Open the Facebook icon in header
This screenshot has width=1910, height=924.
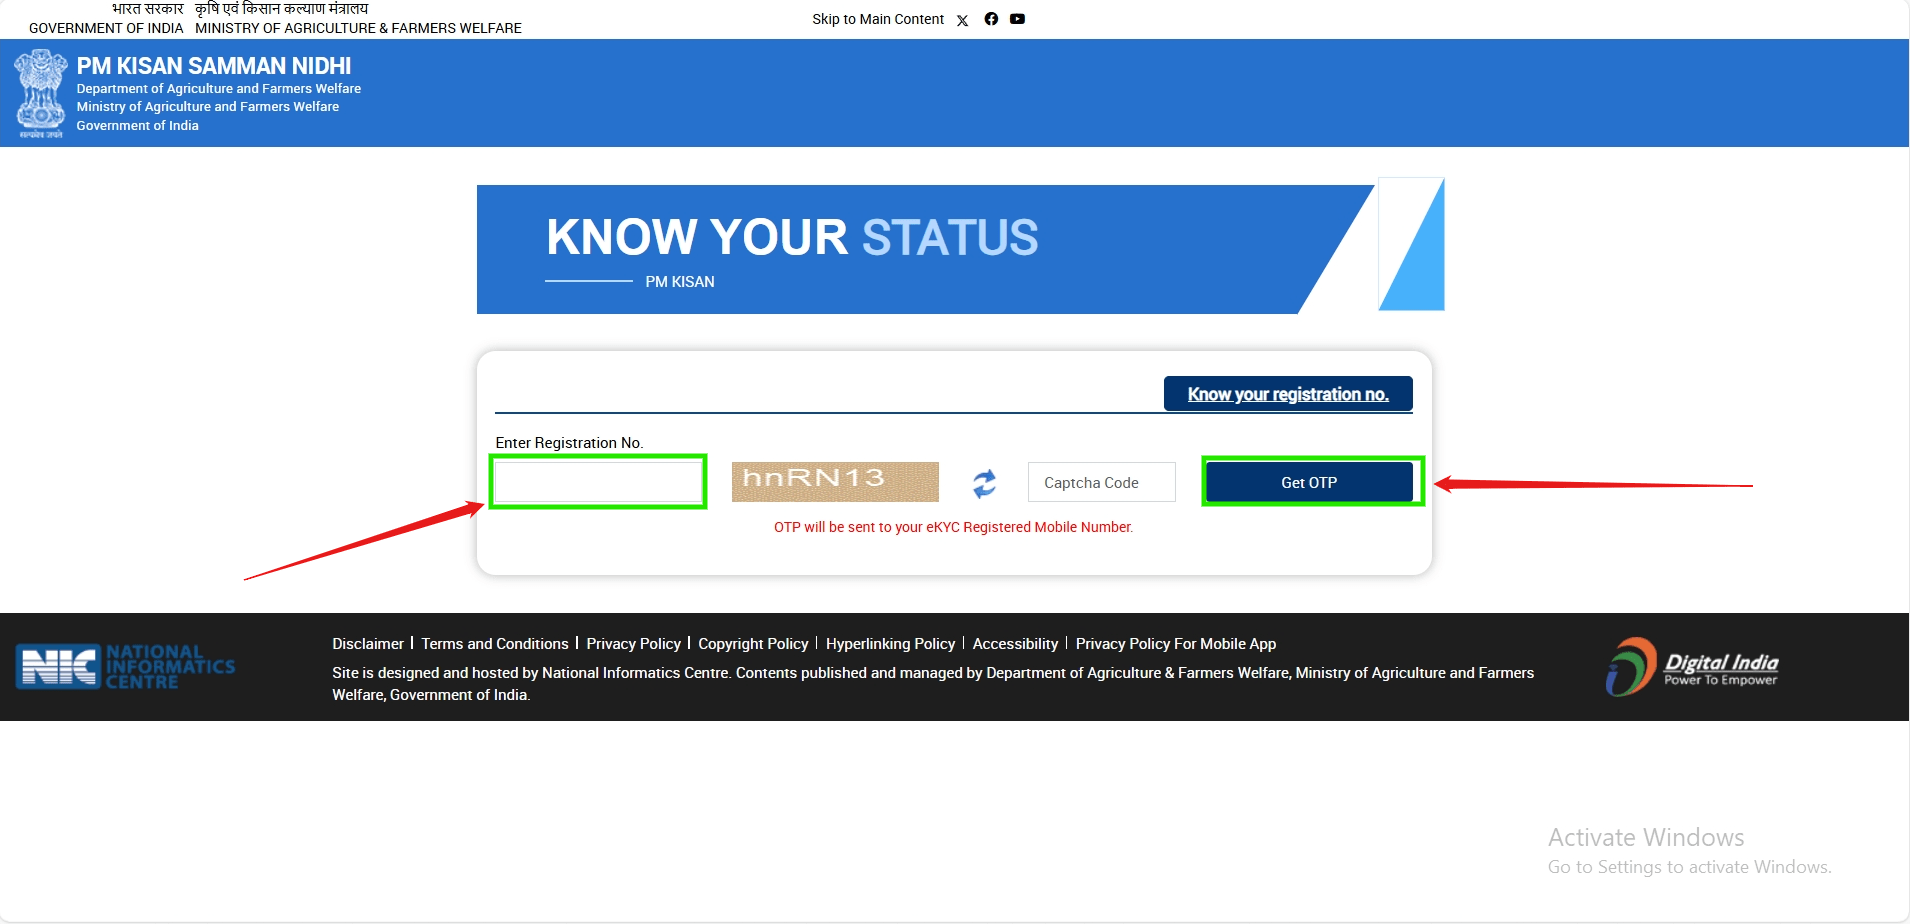(991, 19)
